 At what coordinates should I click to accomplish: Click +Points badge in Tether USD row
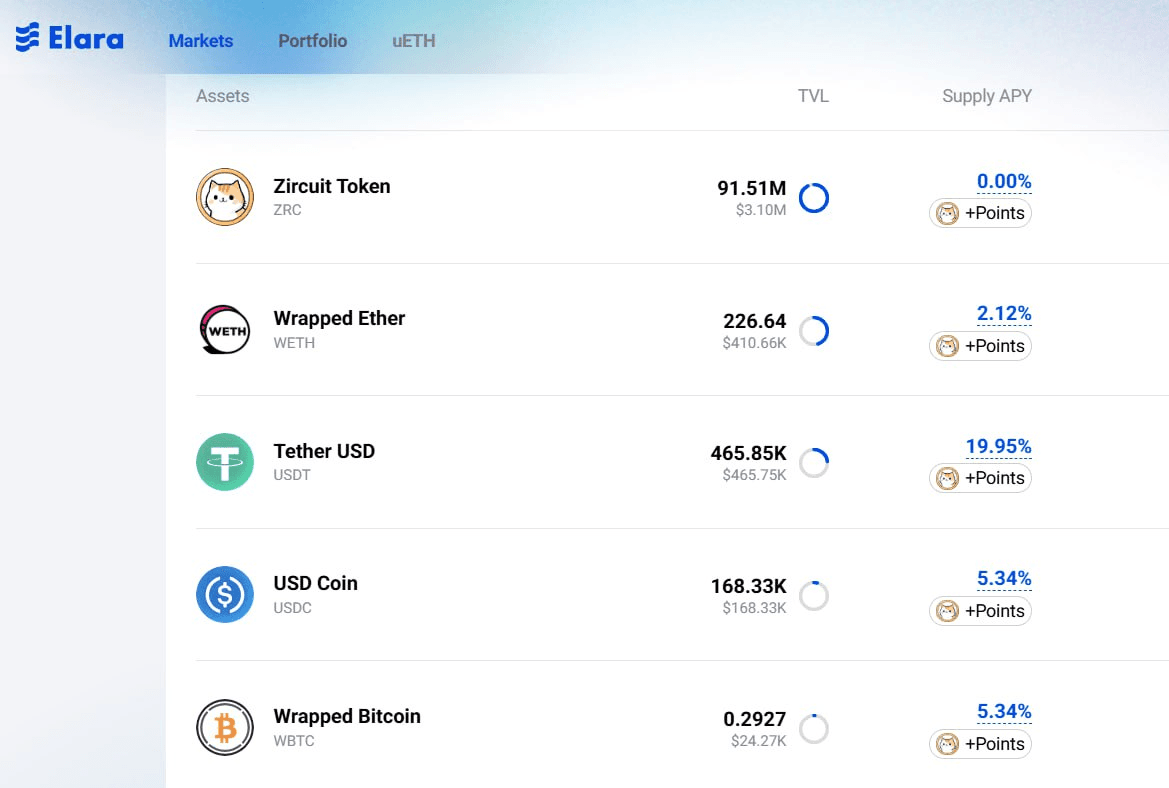point(980,478)
